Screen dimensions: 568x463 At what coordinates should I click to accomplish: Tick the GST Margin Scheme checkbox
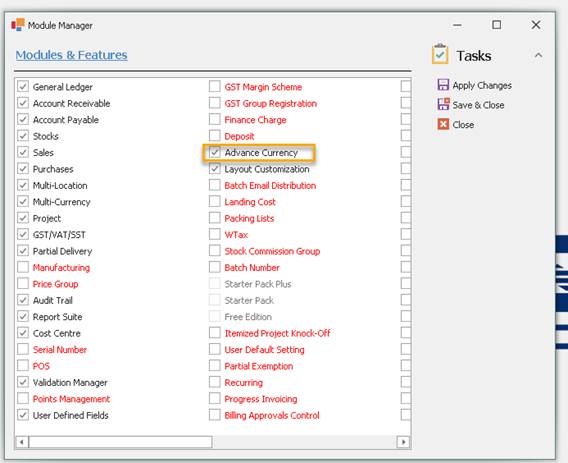click(x=215, y=87)
